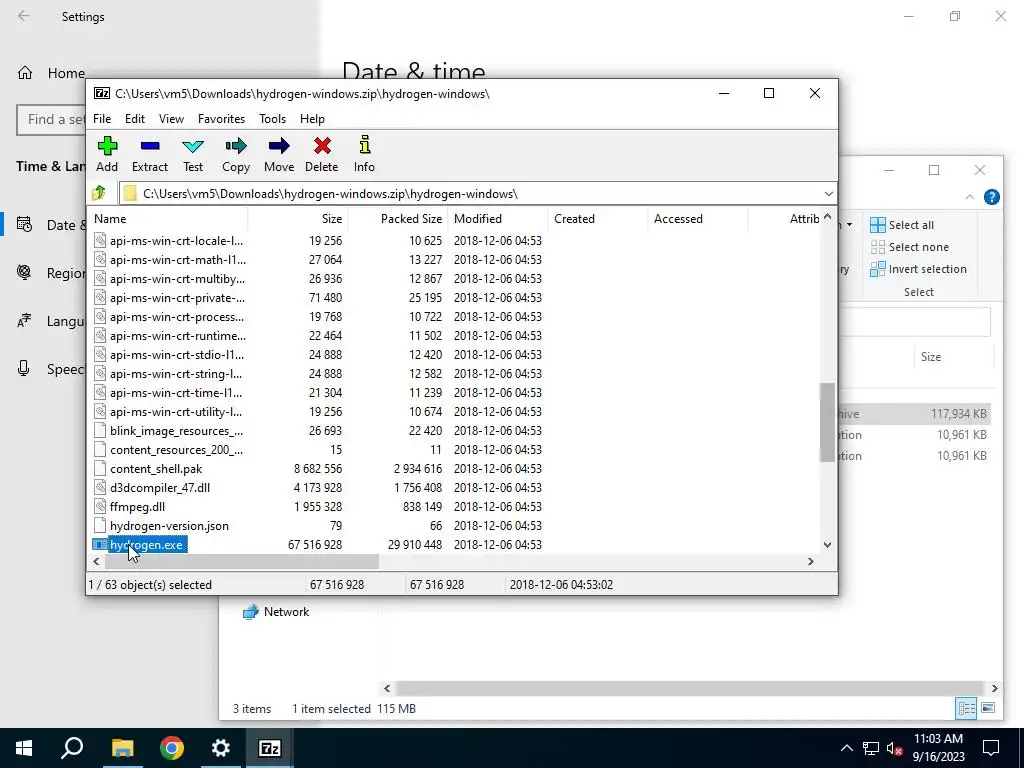Viewport: 1024px width, 768px height.
Task: Expand the 7-Zip address path dropdown
Action: 829,193
